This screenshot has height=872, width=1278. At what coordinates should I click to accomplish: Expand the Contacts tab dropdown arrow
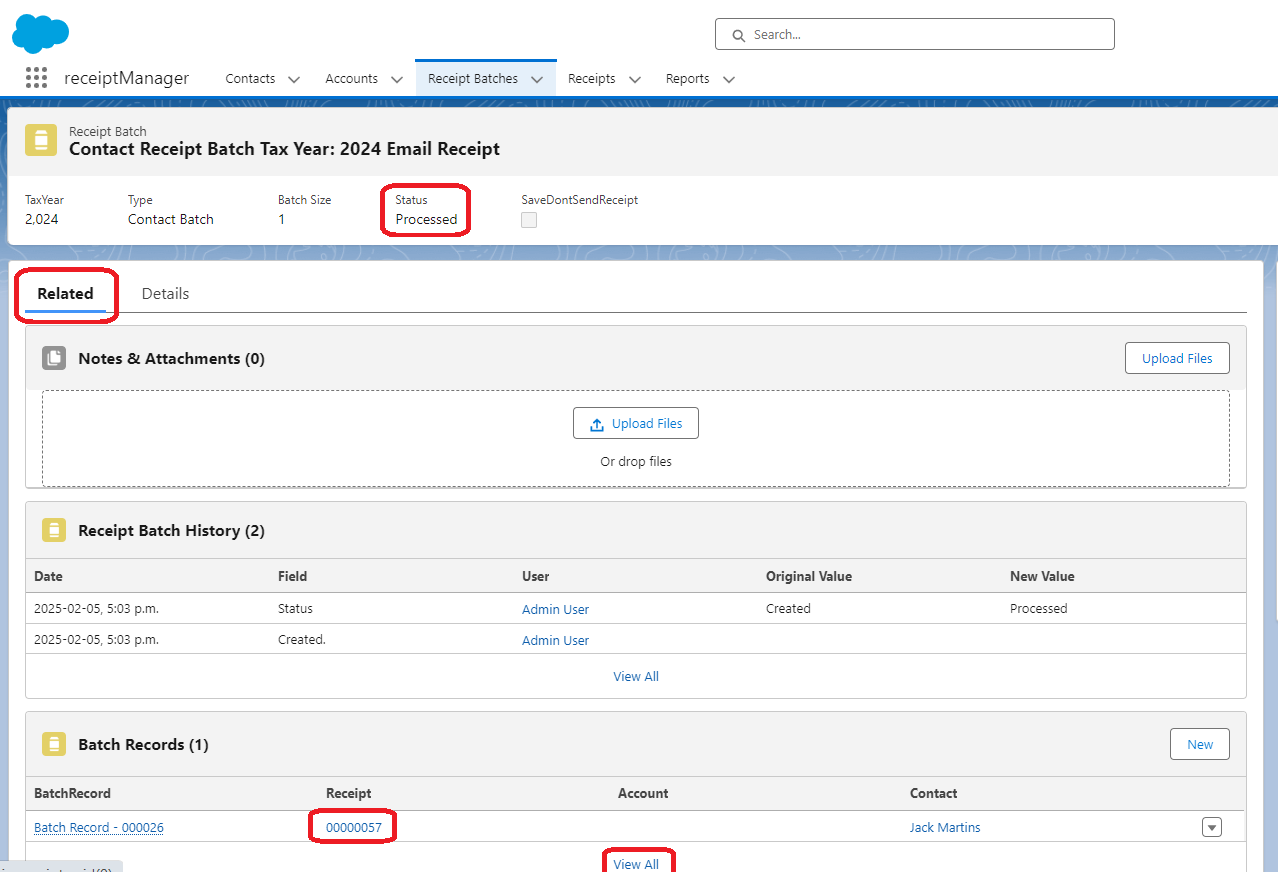click(294, 79)
